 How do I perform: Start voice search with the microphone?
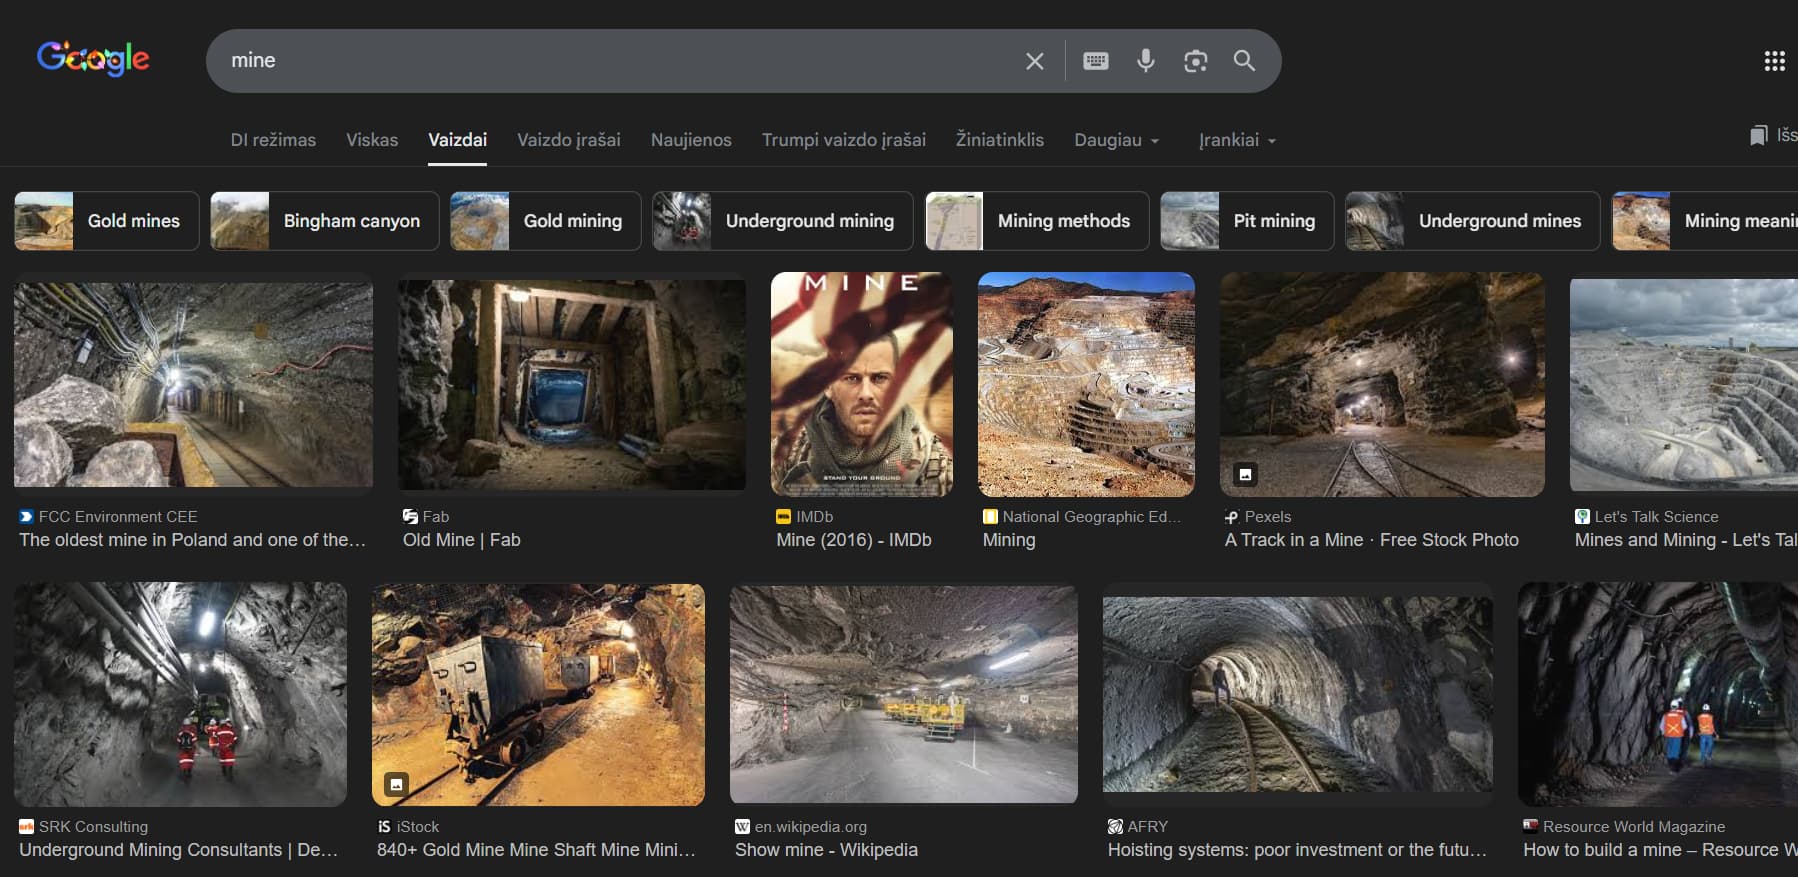(1145, 61)
